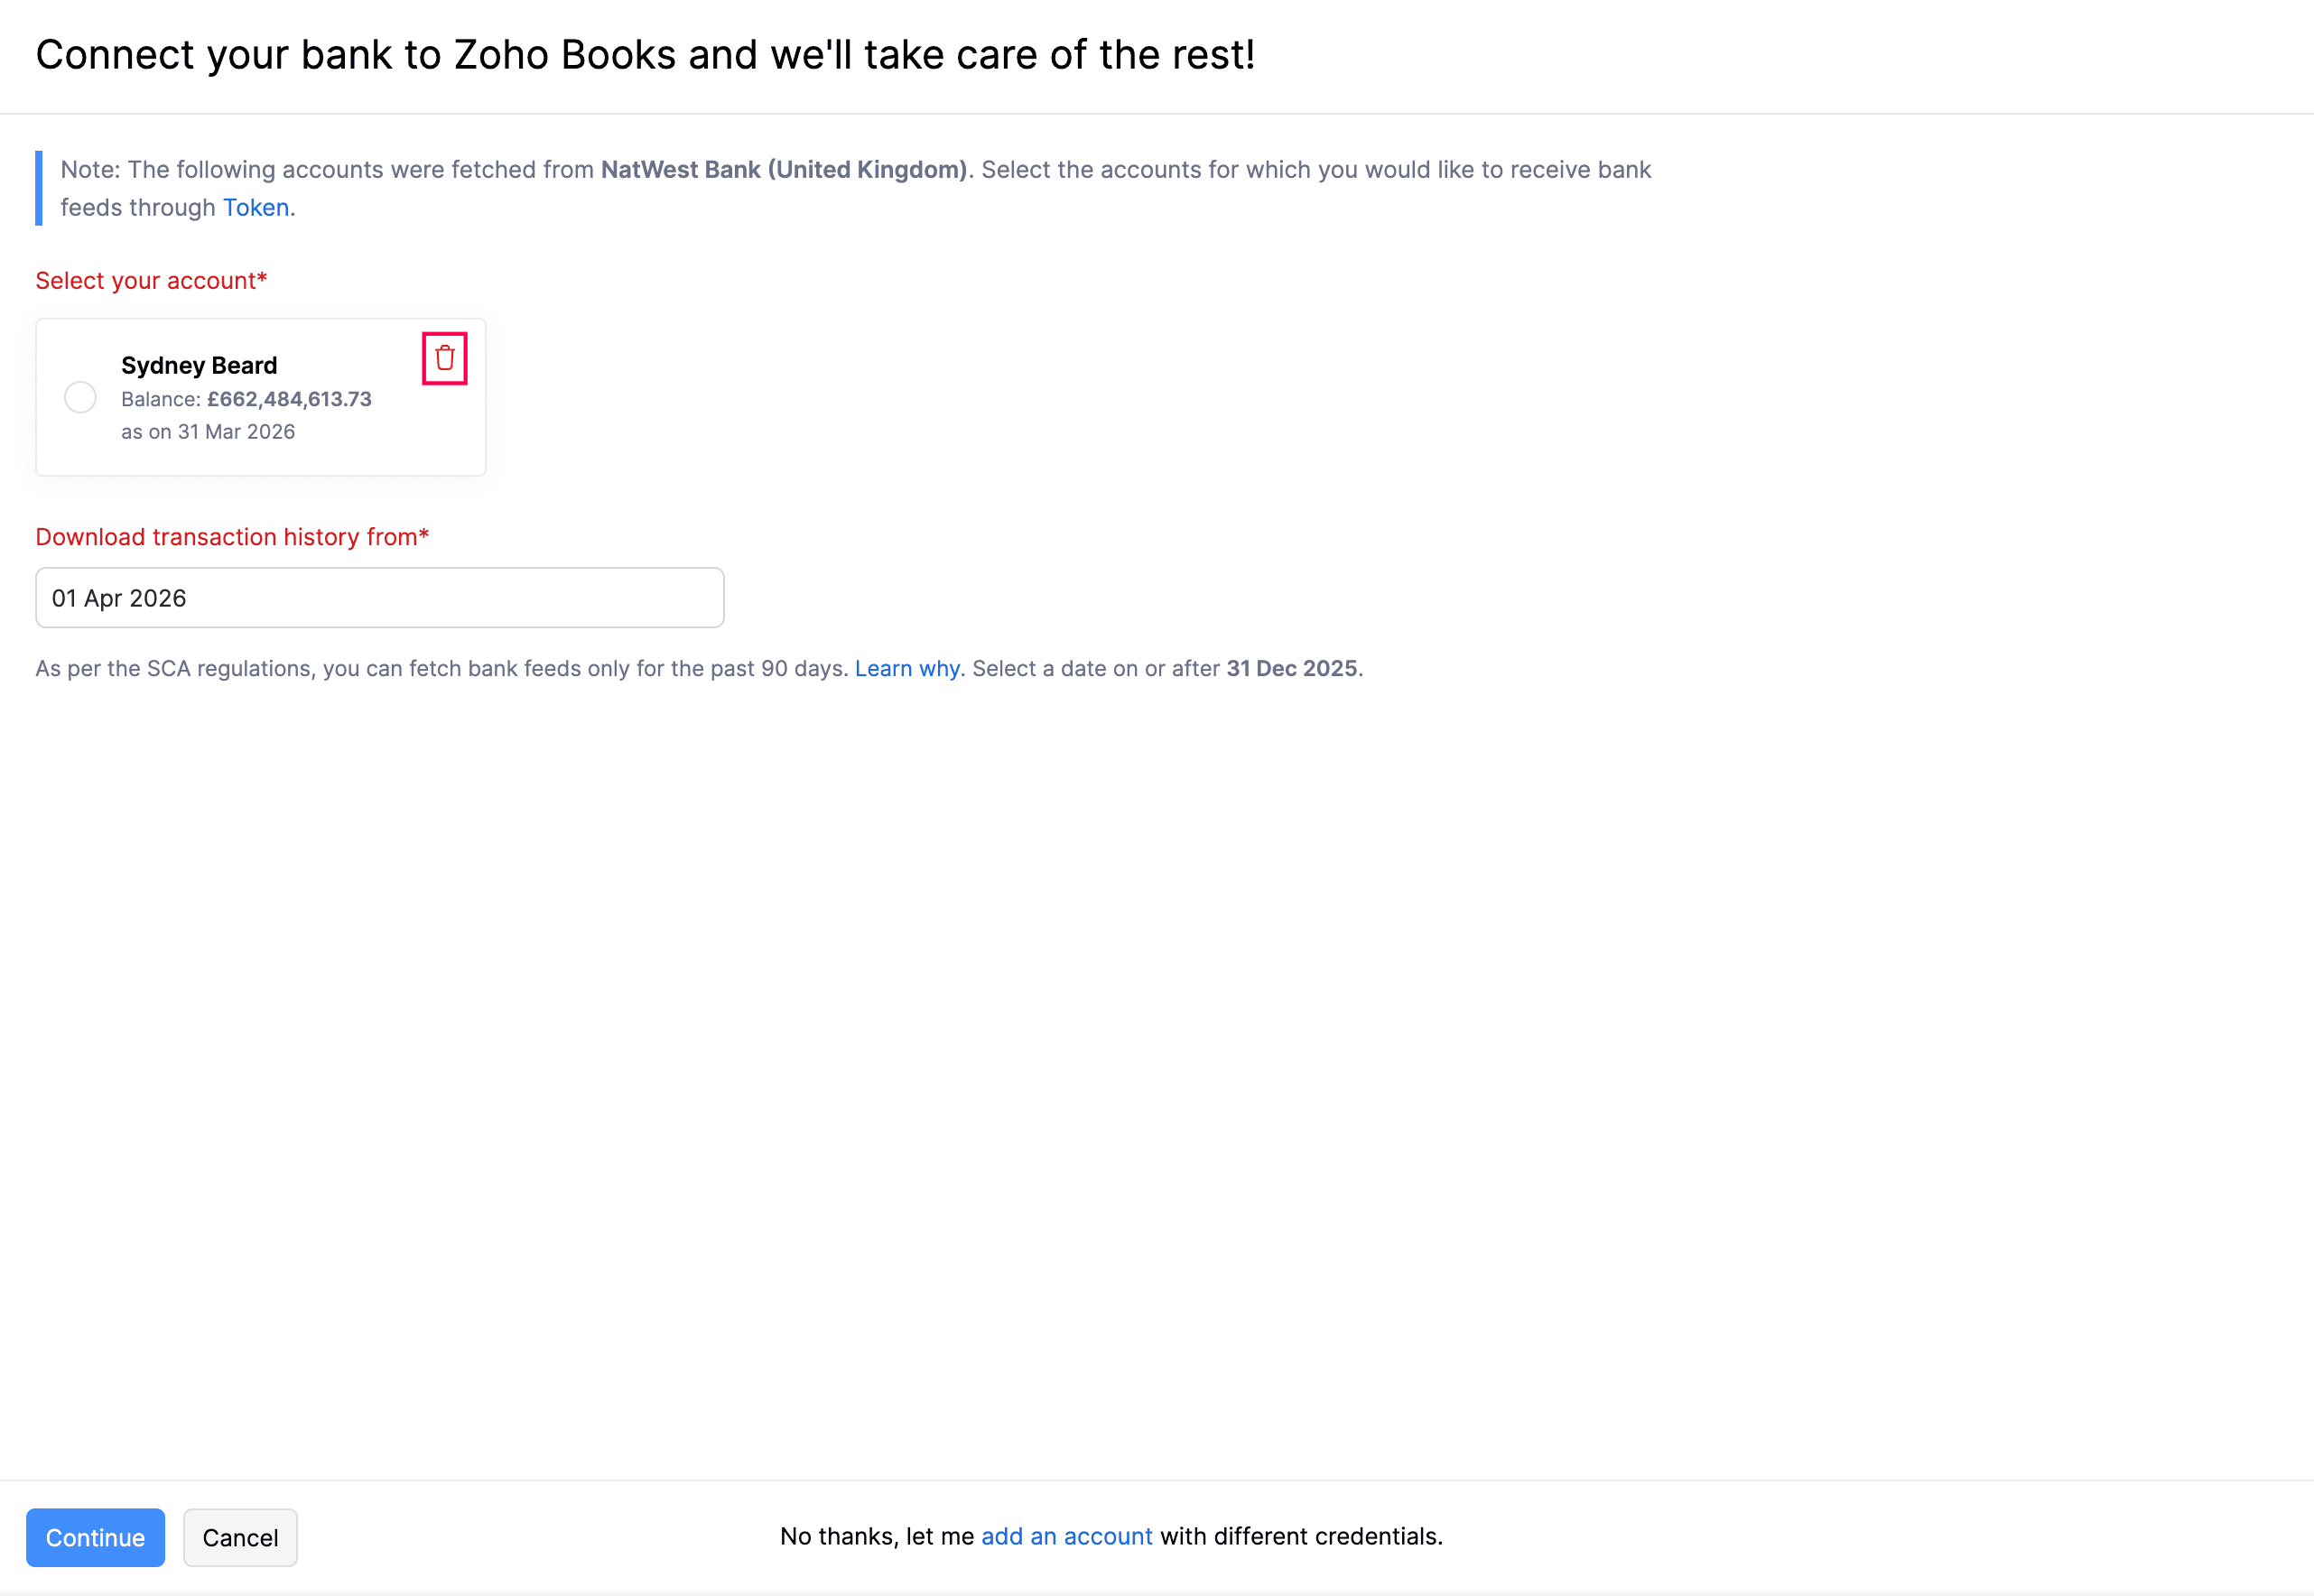The width and height of the screenshot is (2314, 1596).
Task: Click the 'Select your account' label
Action: pyautogui.click(x=151, y=281)
